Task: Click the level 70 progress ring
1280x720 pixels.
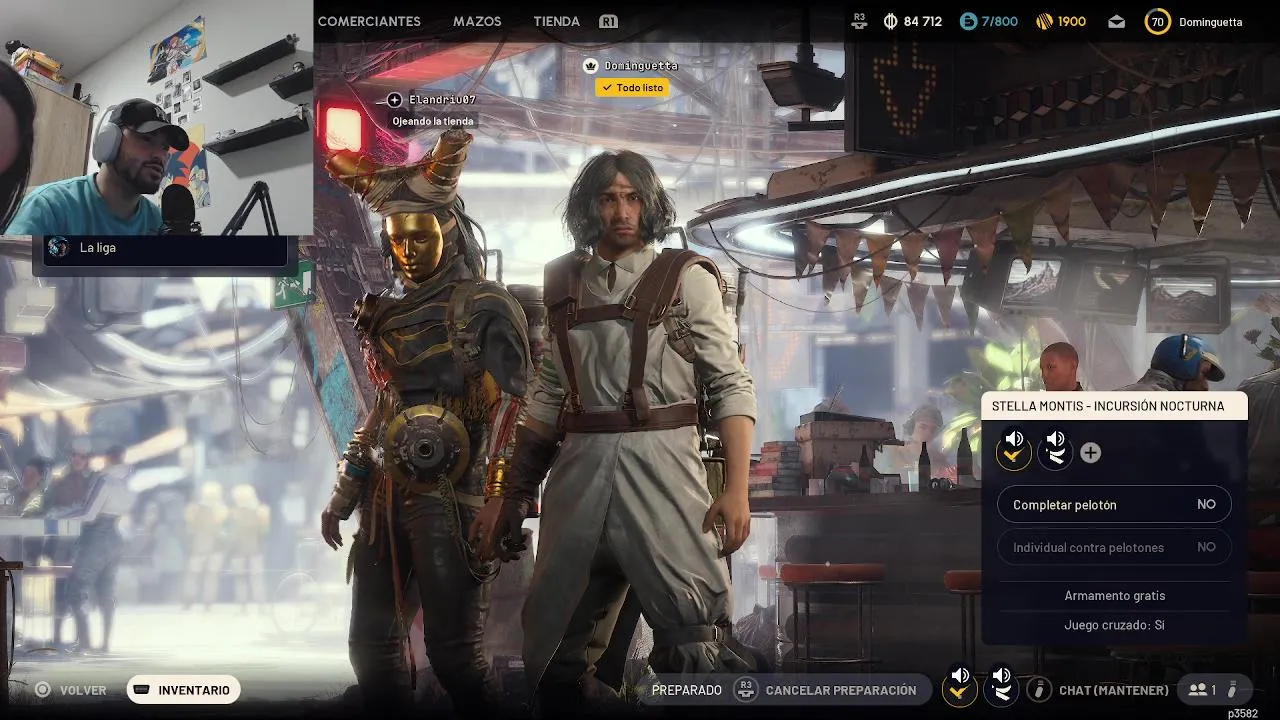Action: pyautogui.click(x=1157, y=21)
